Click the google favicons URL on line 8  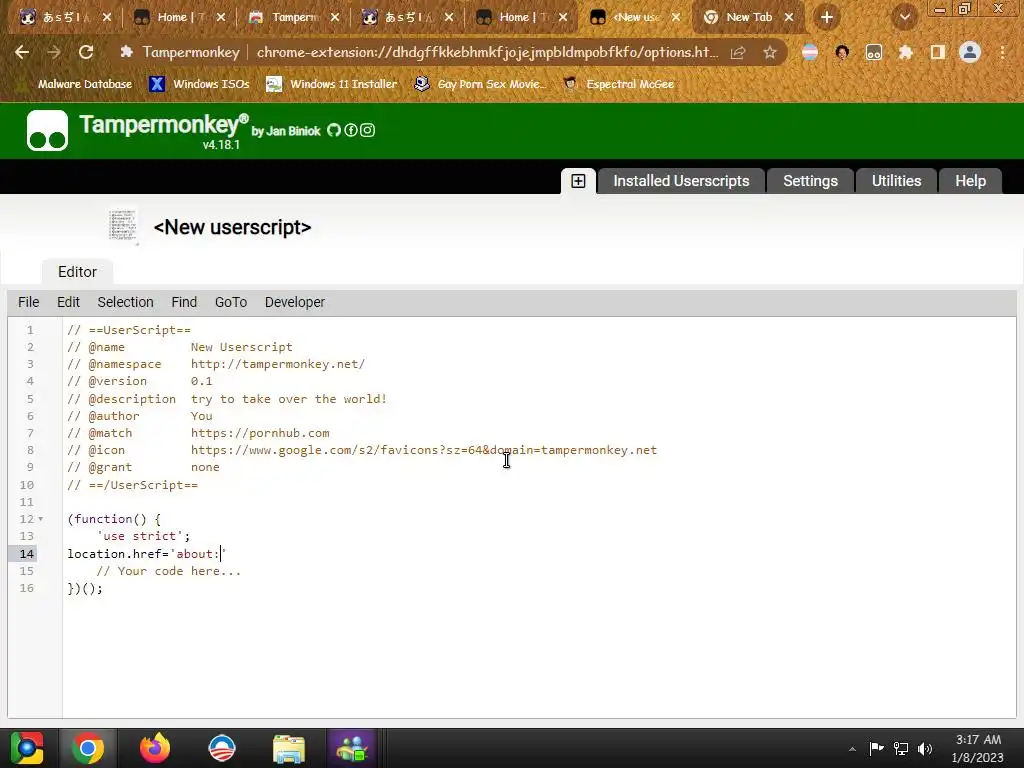pos(424,450)
